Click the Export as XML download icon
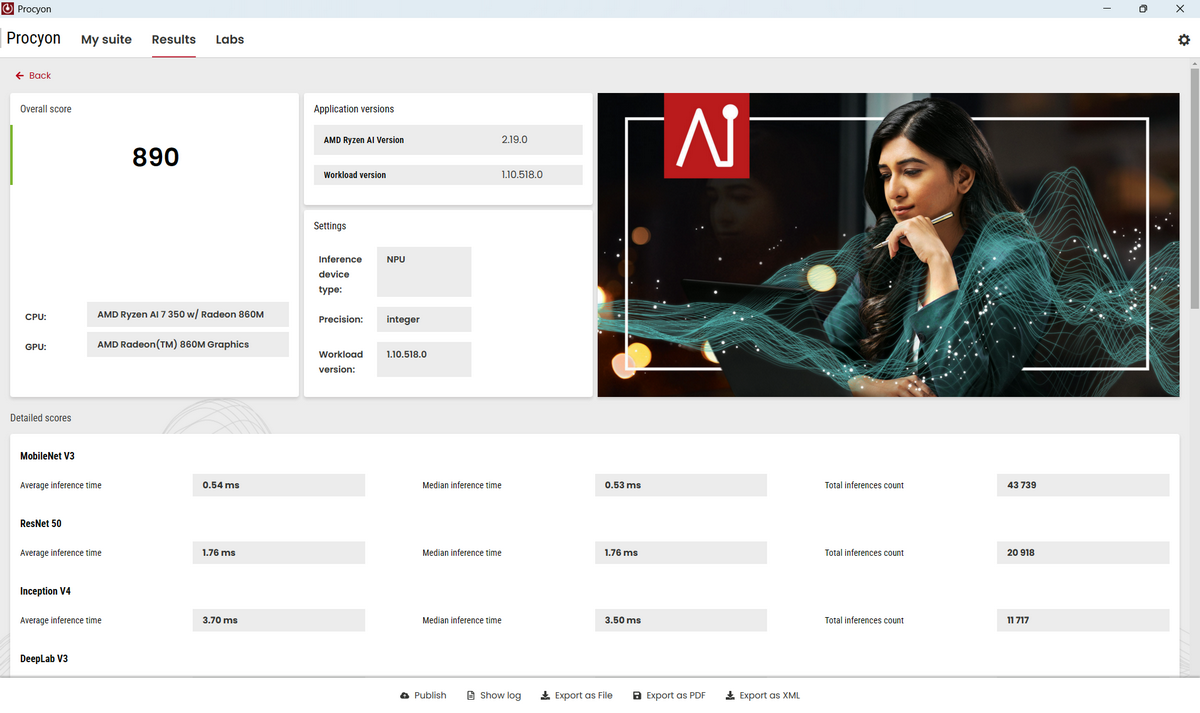 point(730,696)
